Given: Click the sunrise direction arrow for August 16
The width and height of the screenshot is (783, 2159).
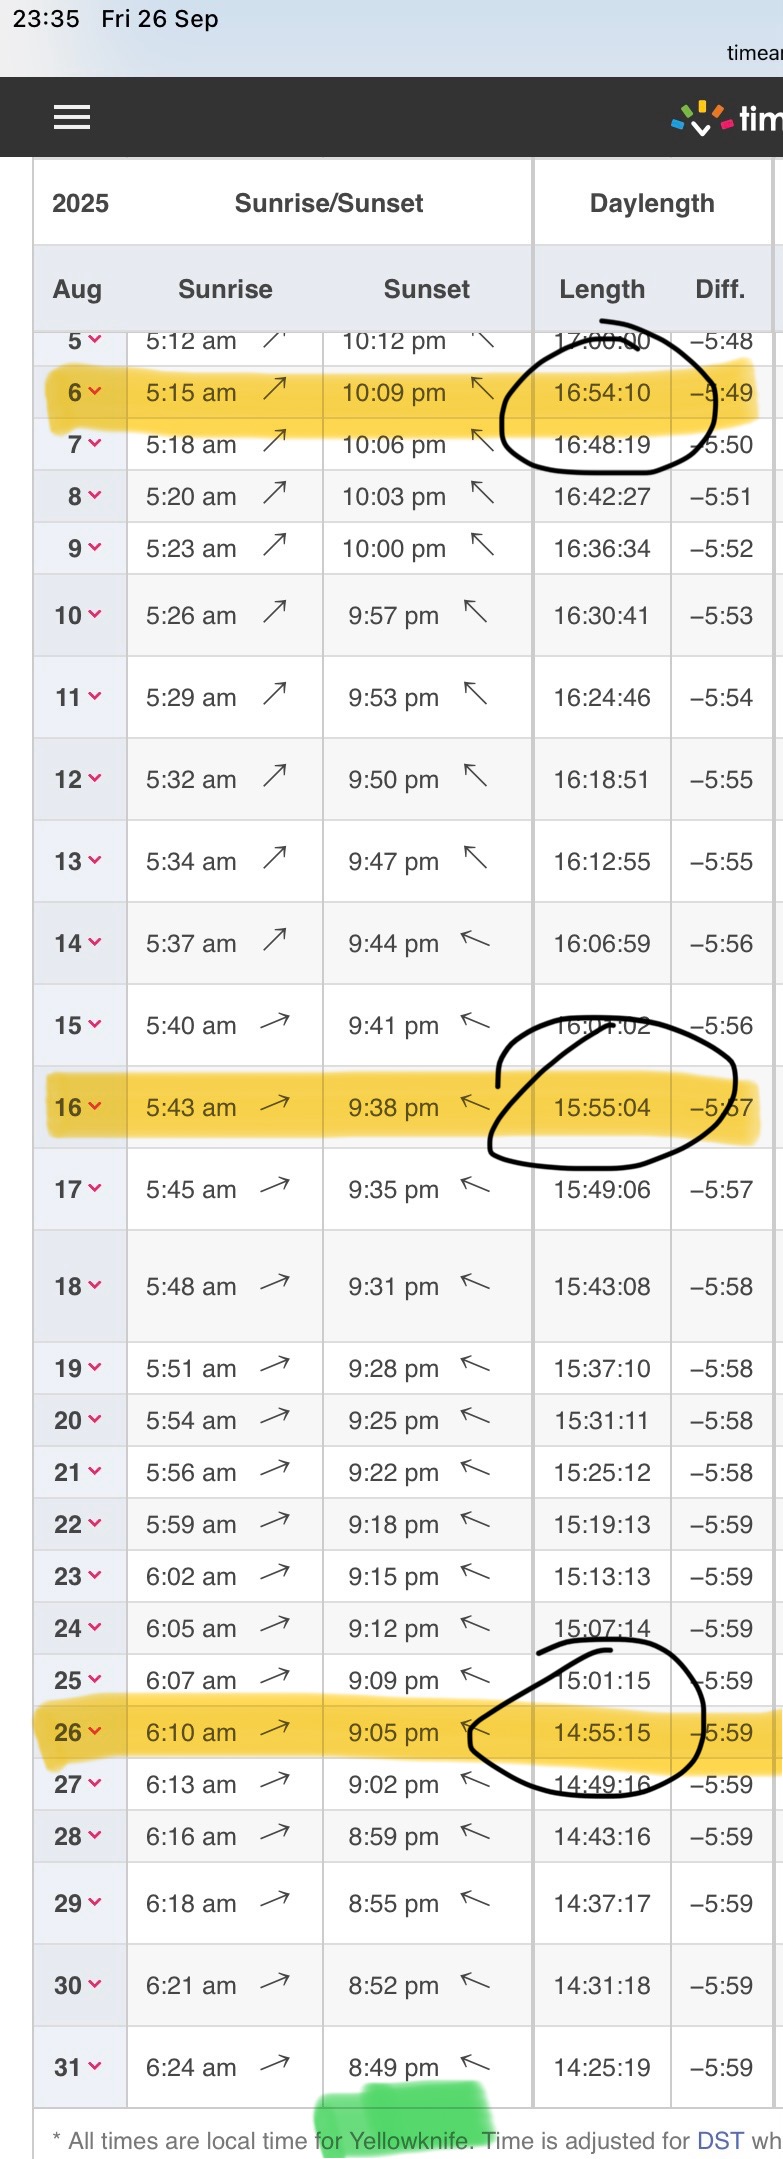Looking at the screenshot, I should 275,1104.
